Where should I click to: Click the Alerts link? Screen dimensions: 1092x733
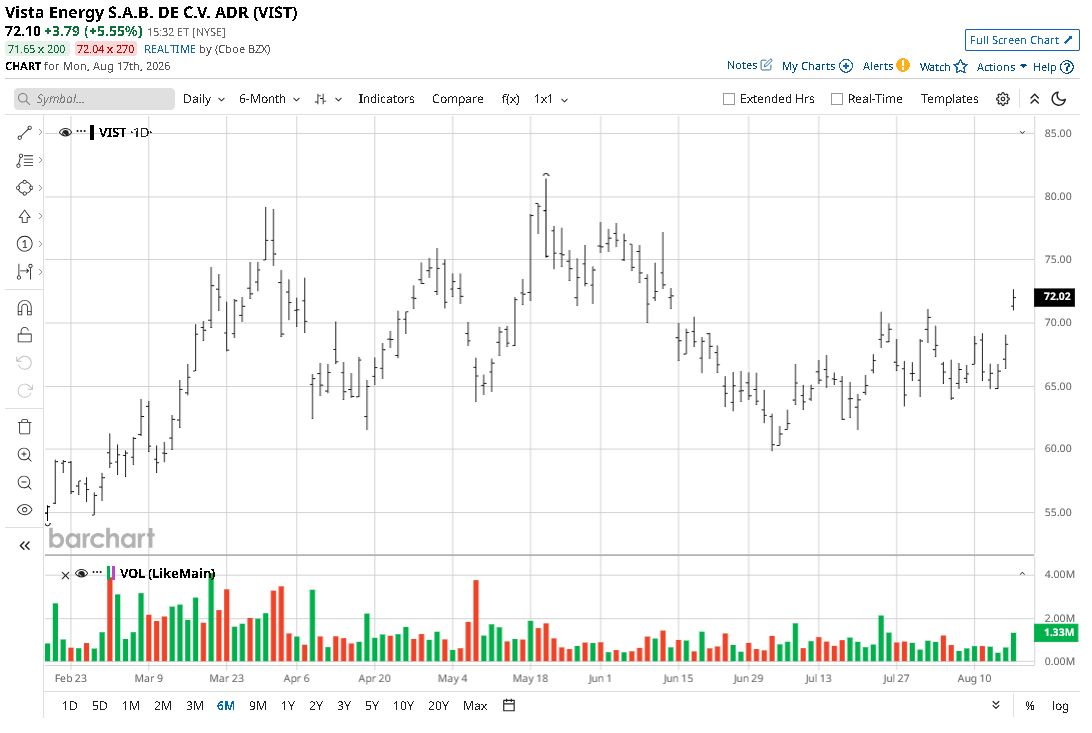(x=878, y=66)
